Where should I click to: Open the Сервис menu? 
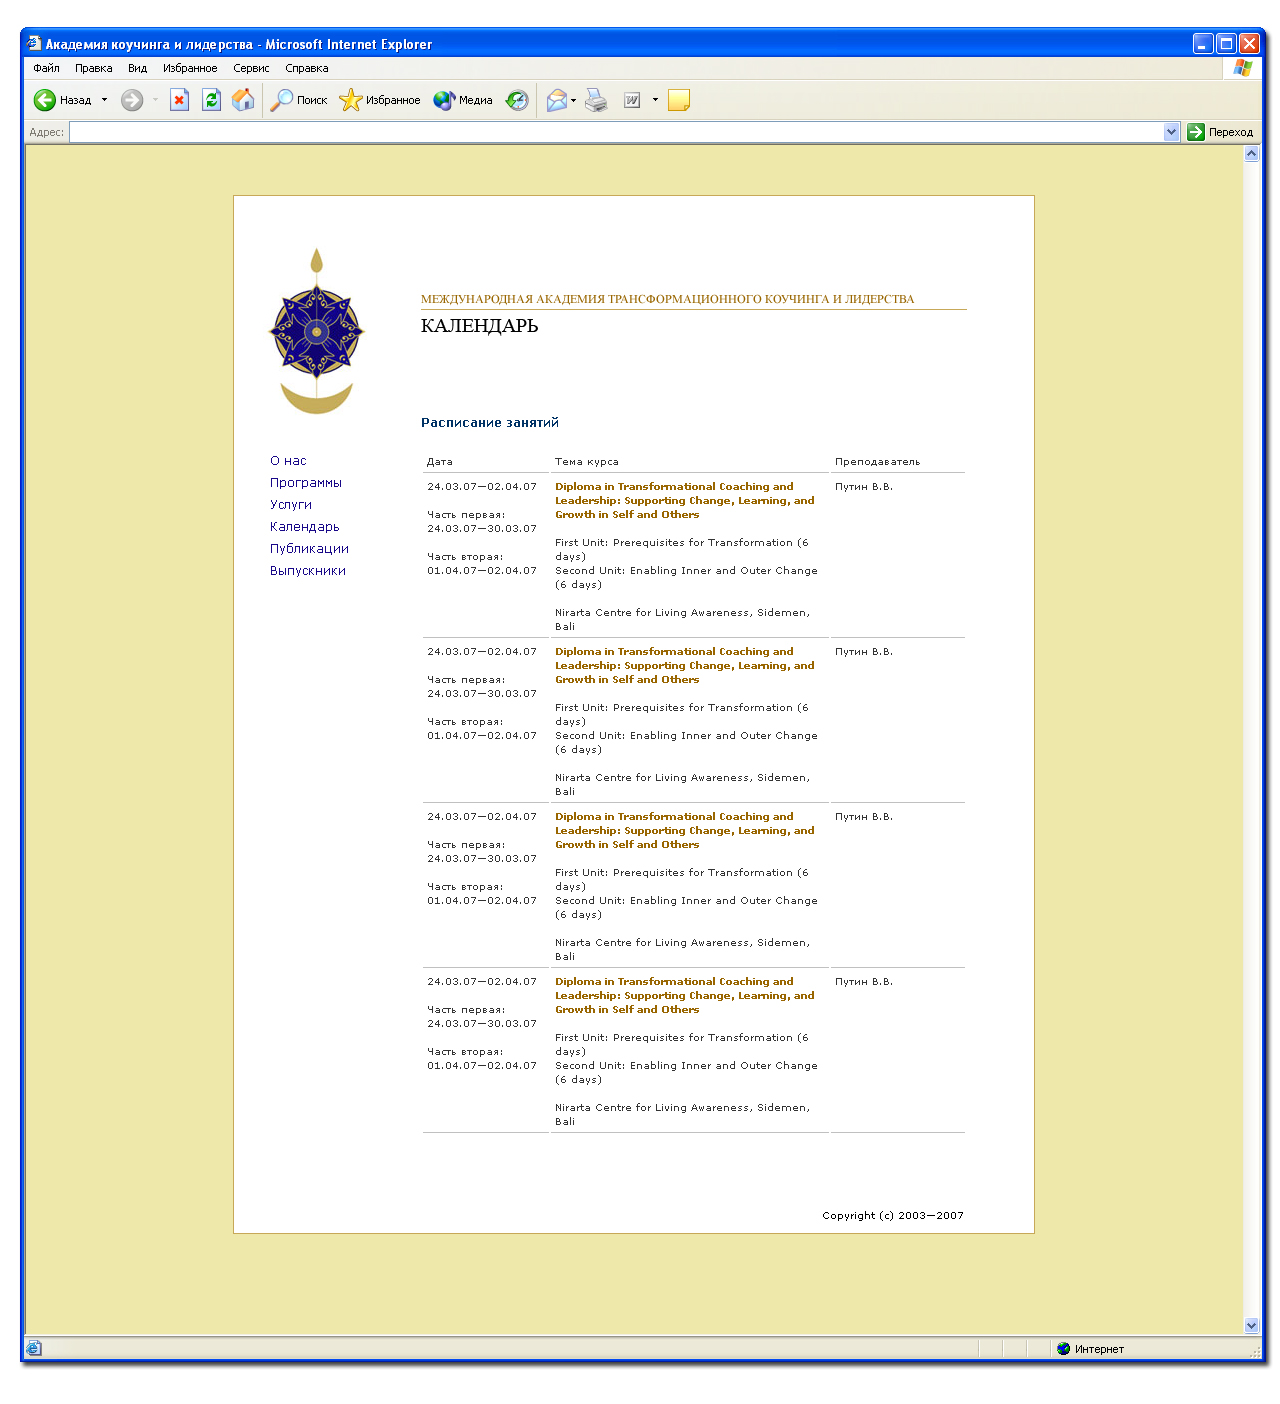(x=251, y=68)
